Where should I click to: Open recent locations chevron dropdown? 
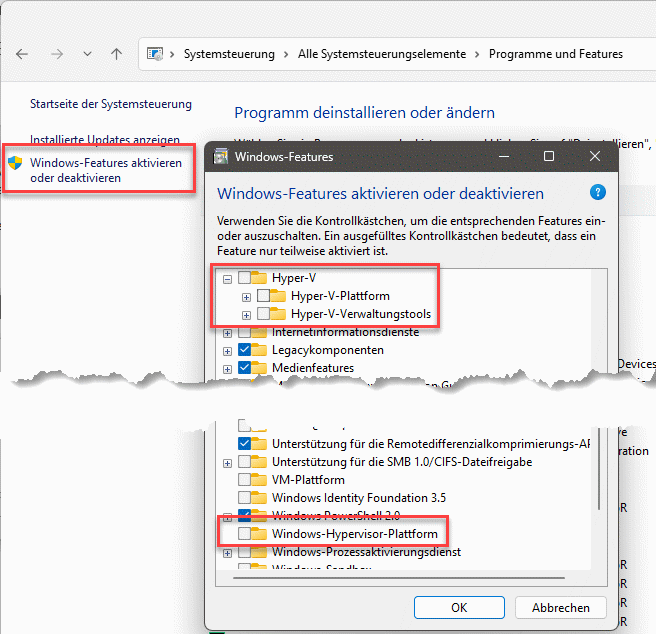pyautogui.click(x=87, y=54)
